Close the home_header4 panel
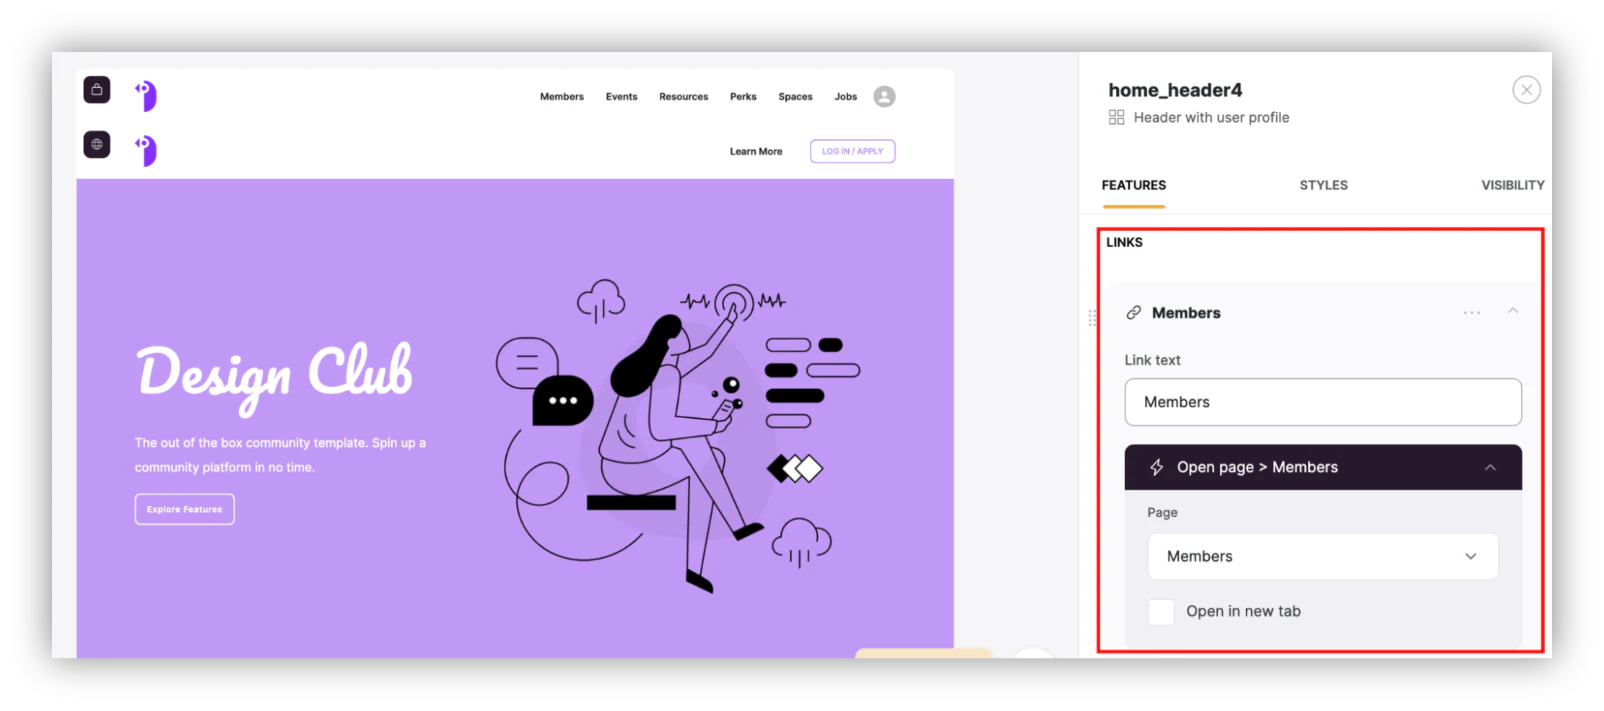Screen dimensions: 1604x711 point(1526,90)
